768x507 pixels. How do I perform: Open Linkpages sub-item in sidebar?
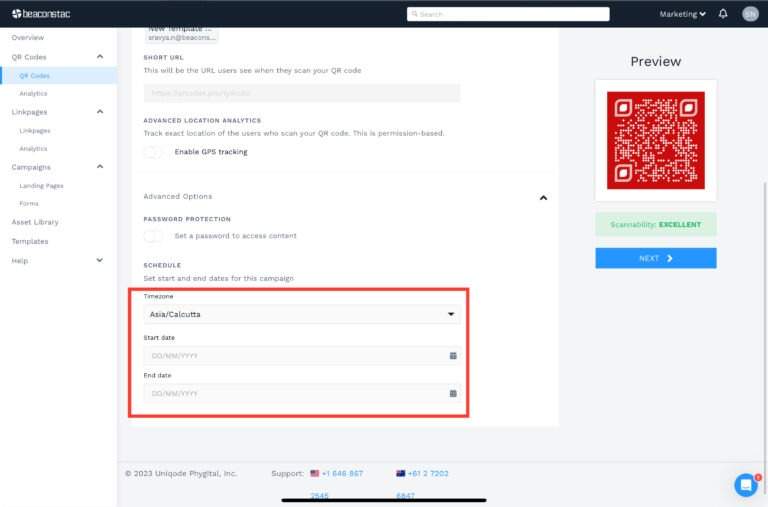[x=35, y=131]
